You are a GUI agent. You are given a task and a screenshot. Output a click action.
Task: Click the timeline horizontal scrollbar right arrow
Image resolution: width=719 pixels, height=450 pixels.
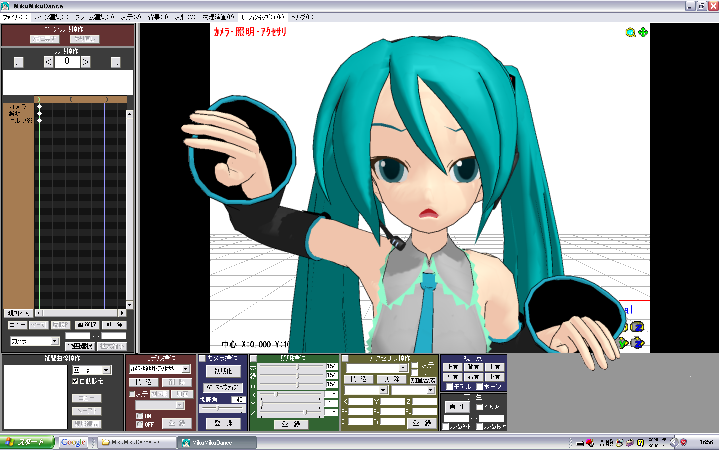pos(122,313)
